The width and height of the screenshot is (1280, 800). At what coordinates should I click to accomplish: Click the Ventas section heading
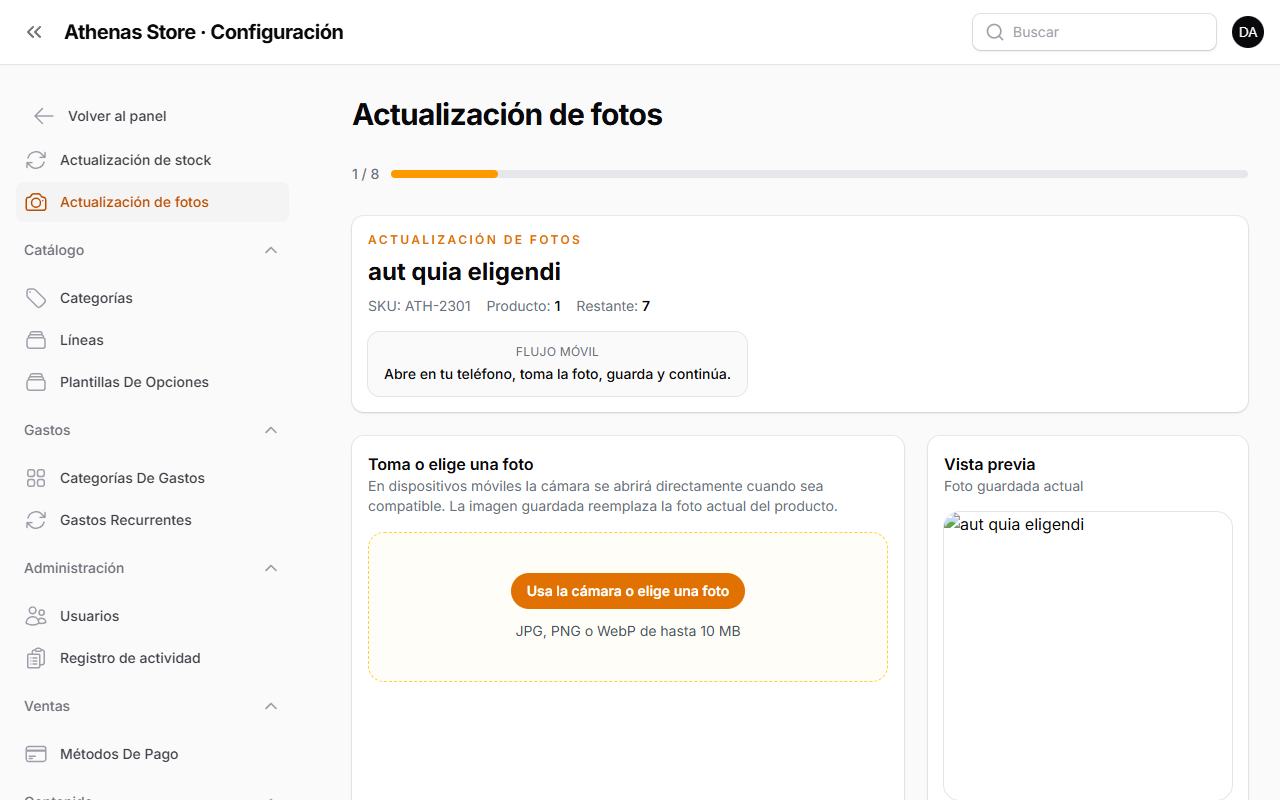pos(47,706)
